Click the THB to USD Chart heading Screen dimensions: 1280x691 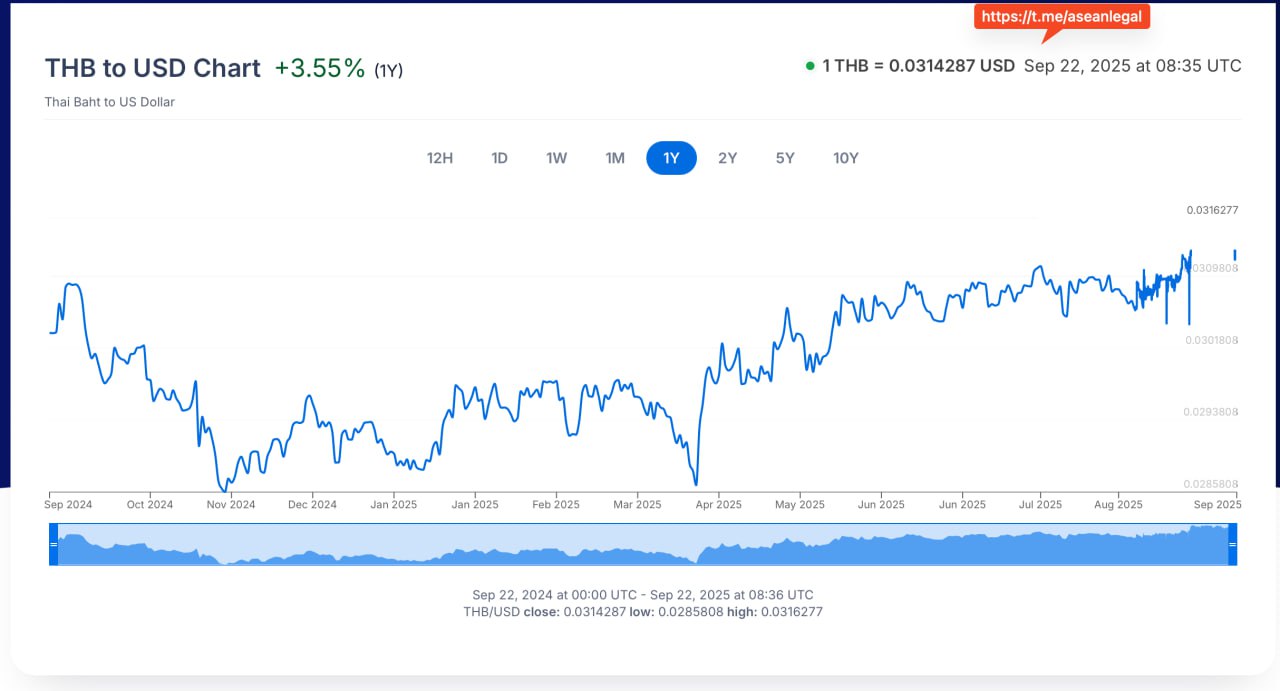(153, 68)
